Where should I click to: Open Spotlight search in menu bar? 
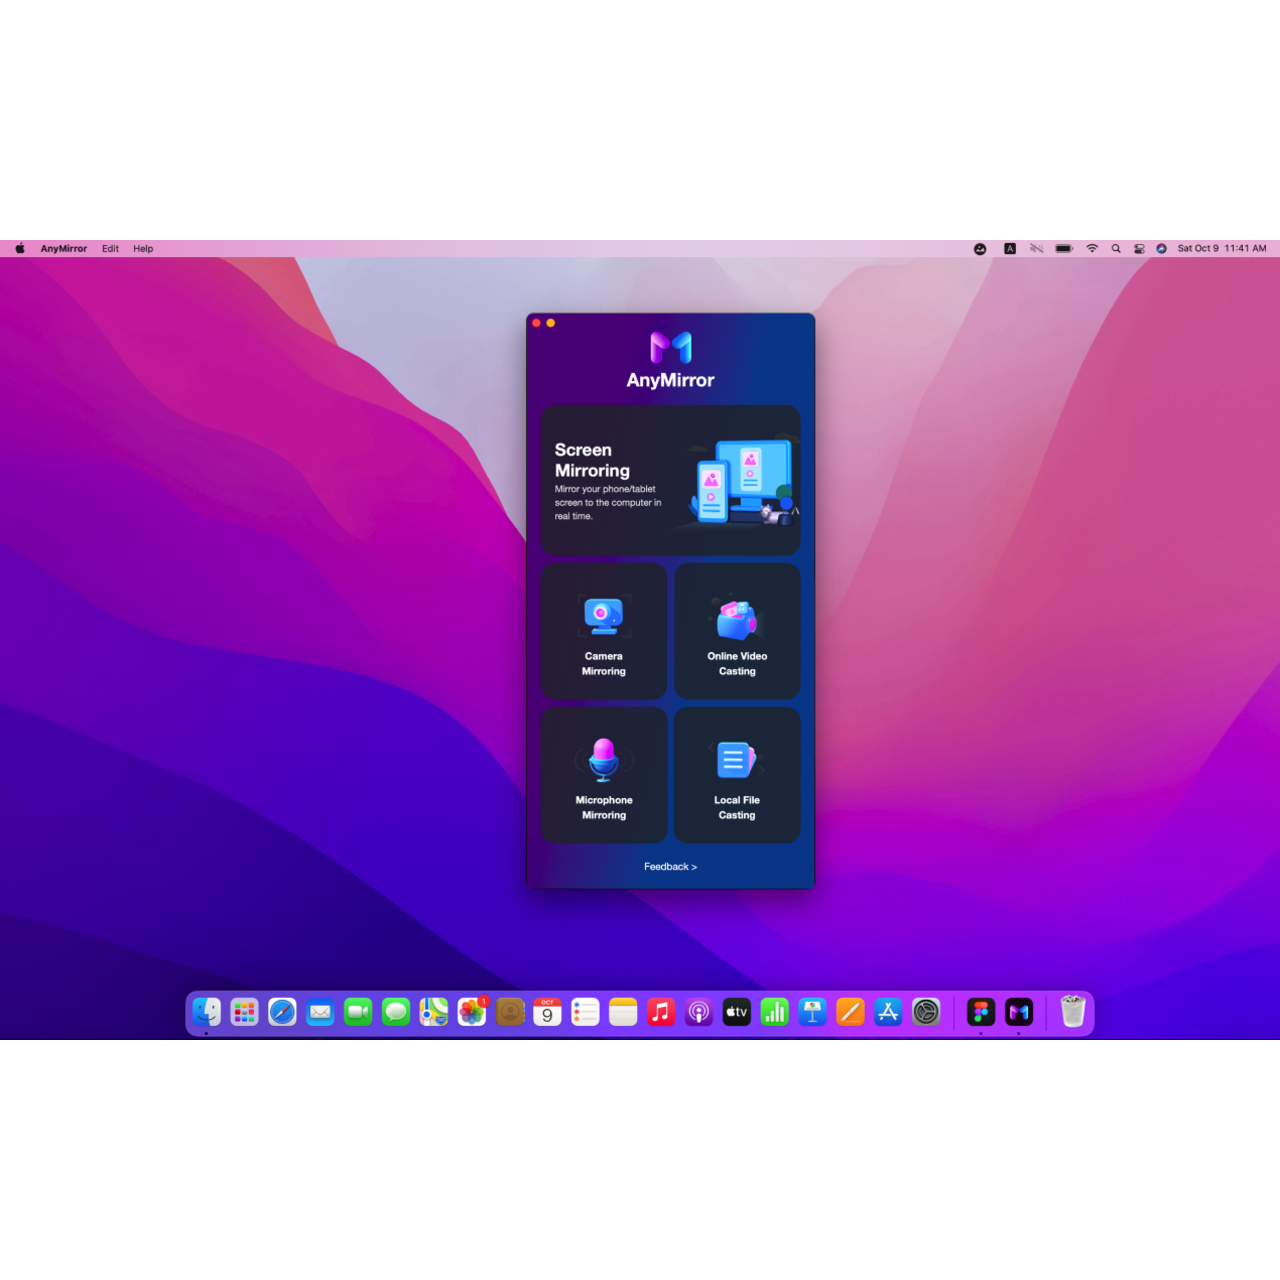coord(1116,249)
